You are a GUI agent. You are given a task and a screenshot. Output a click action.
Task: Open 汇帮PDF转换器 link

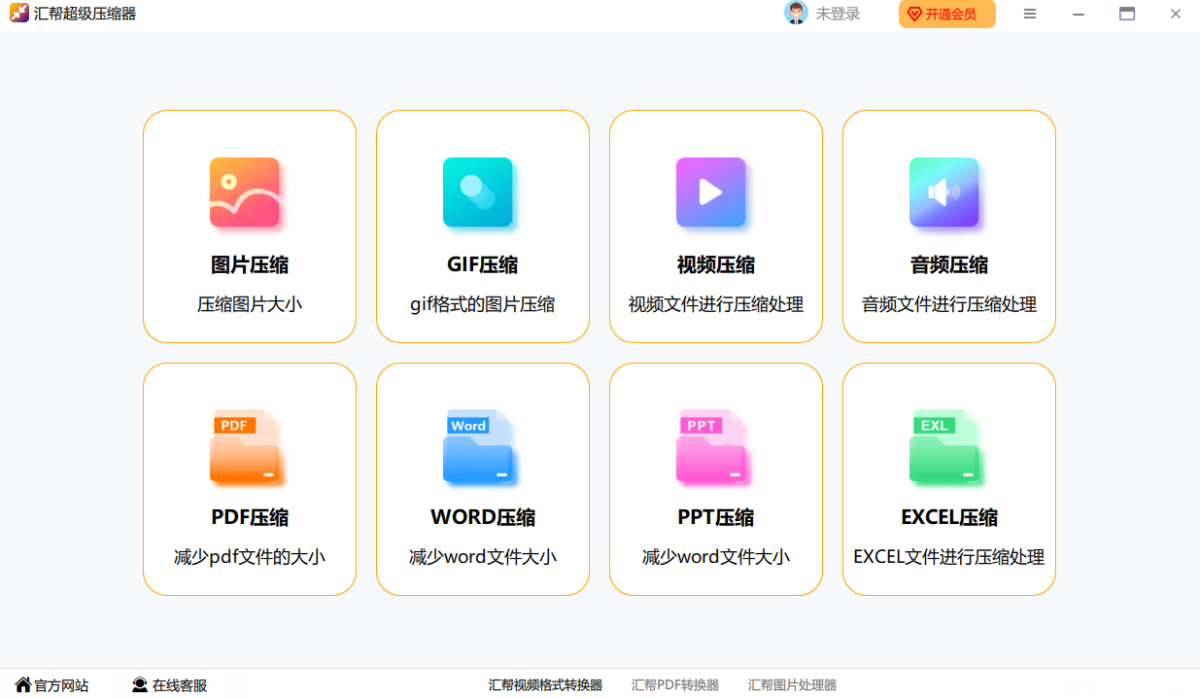675,685
